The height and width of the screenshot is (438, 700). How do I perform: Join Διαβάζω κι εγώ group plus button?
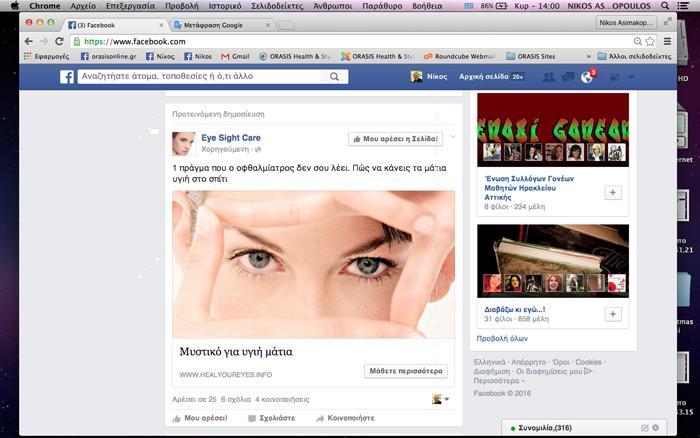[x=613, y=314]
